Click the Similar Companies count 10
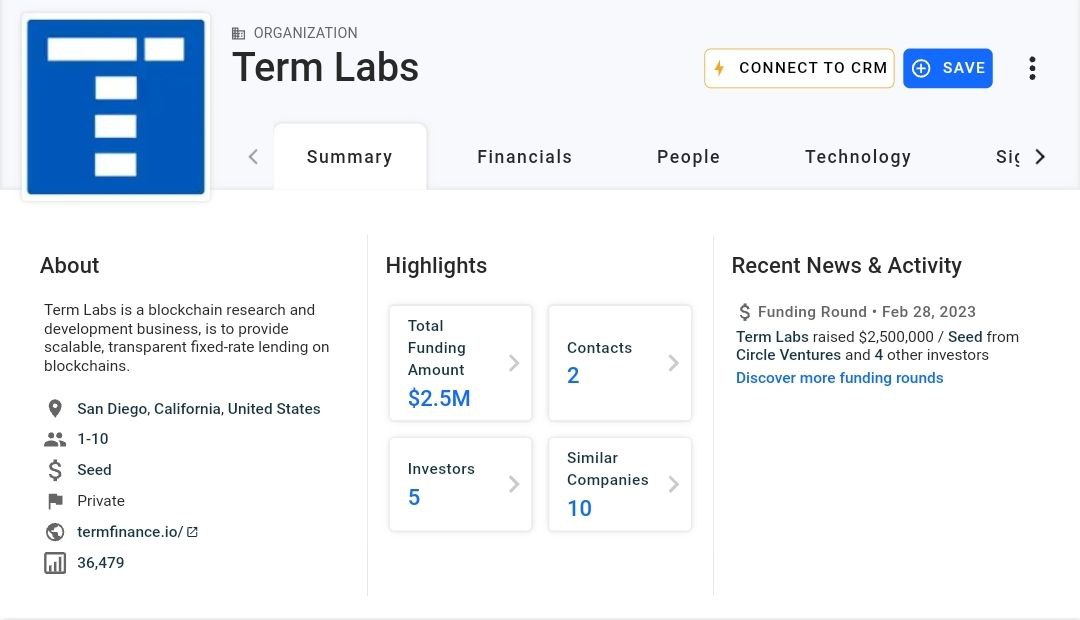This screenshot has height=620, width=1080. click(x=579, y=508)
